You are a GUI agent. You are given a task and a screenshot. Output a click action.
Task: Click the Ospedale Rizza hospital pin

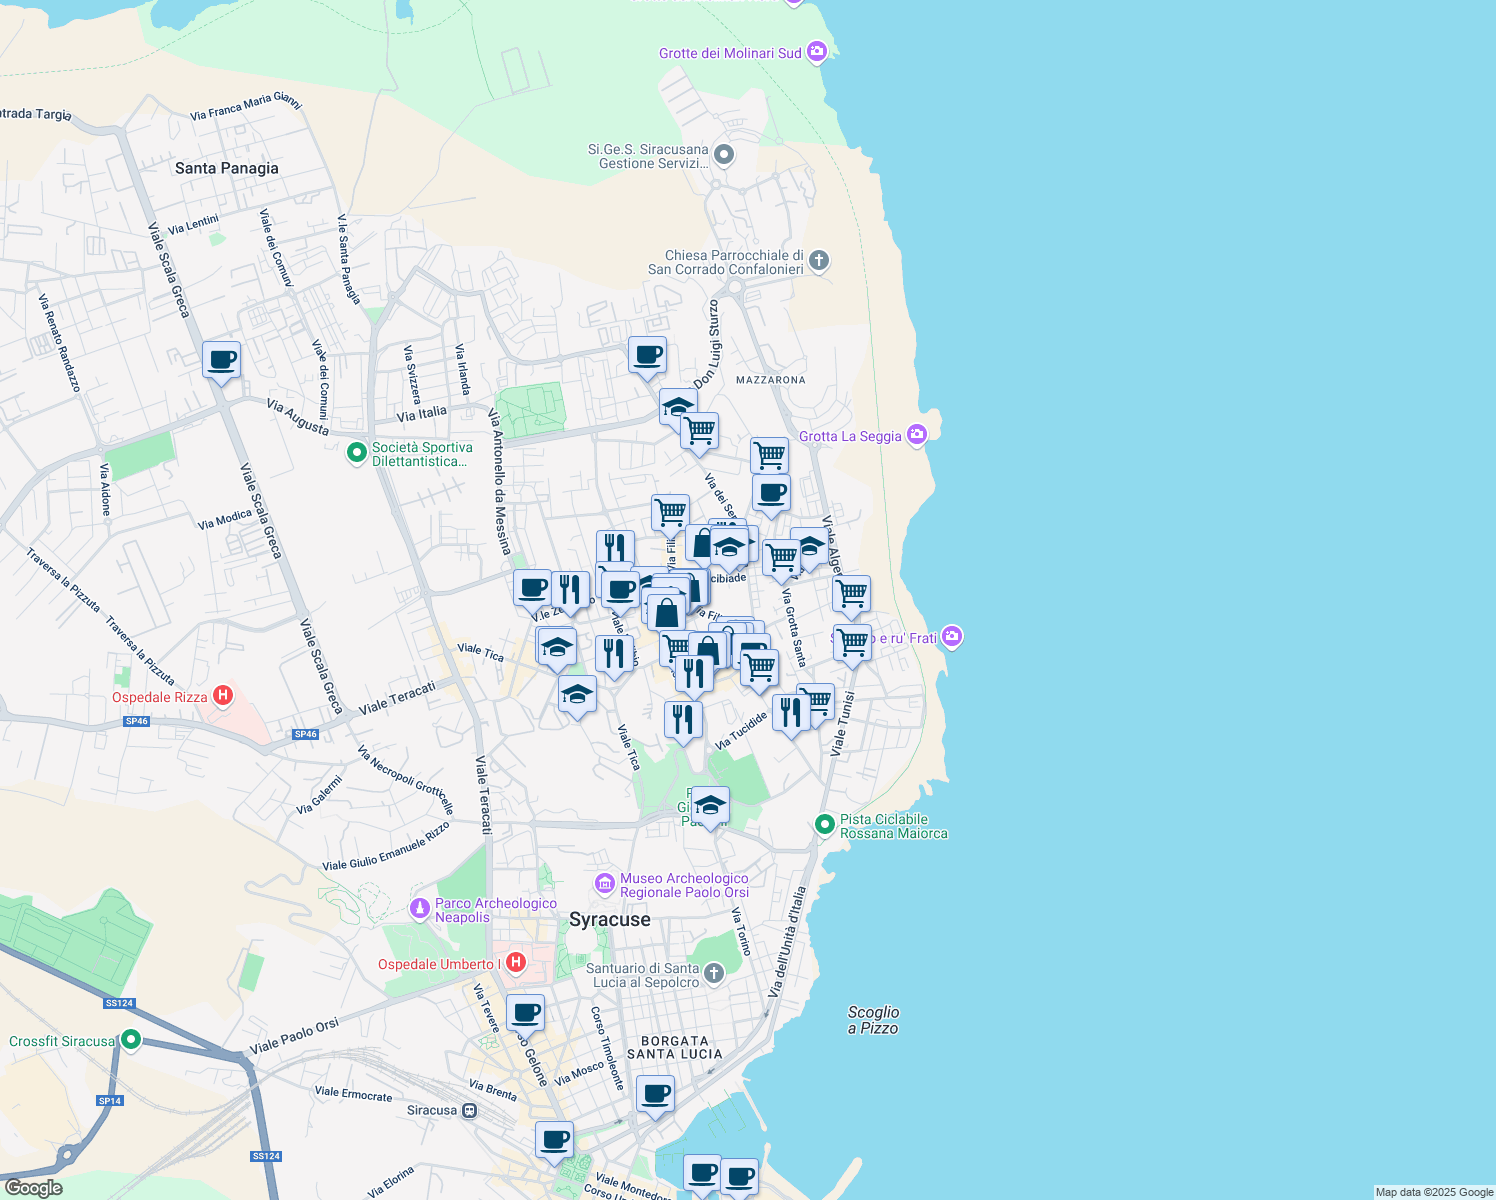[x=223, y=695]
